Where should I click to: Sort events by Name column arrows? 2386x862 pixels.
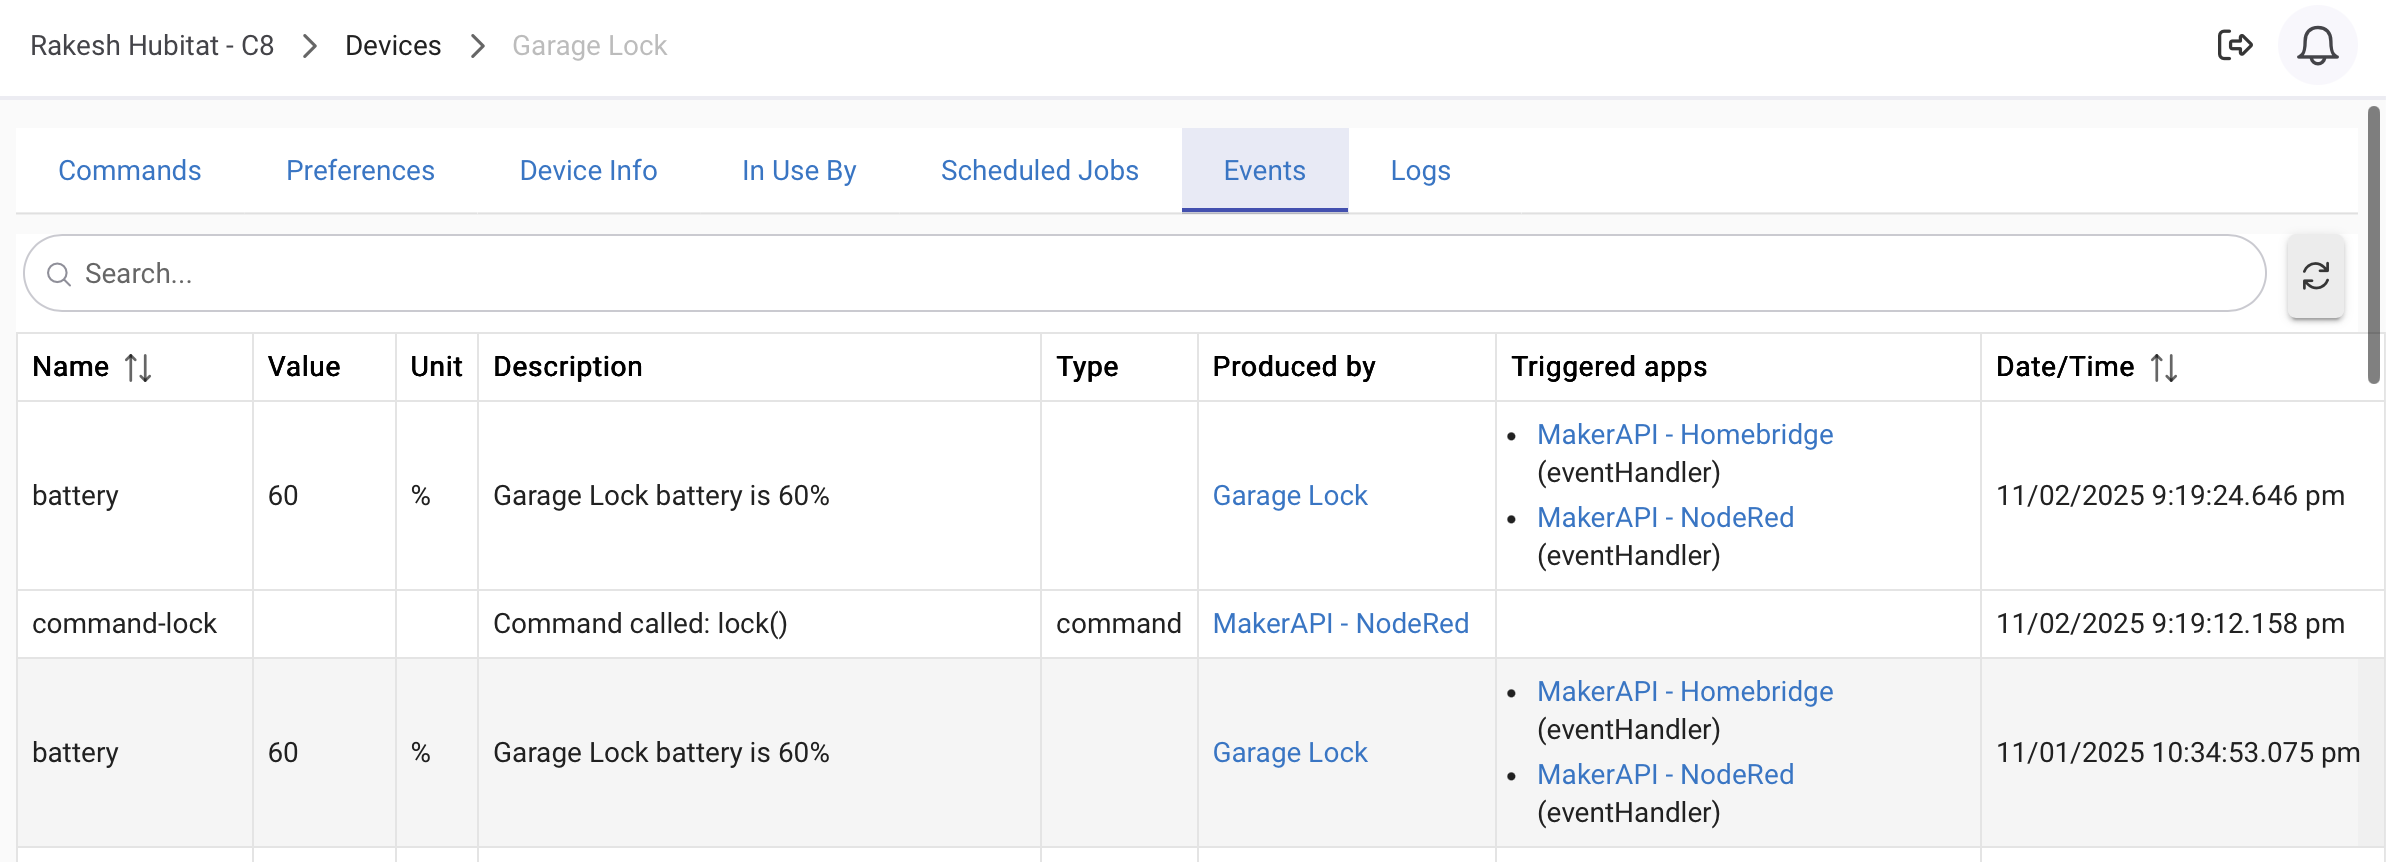click(x=138, y=368)
